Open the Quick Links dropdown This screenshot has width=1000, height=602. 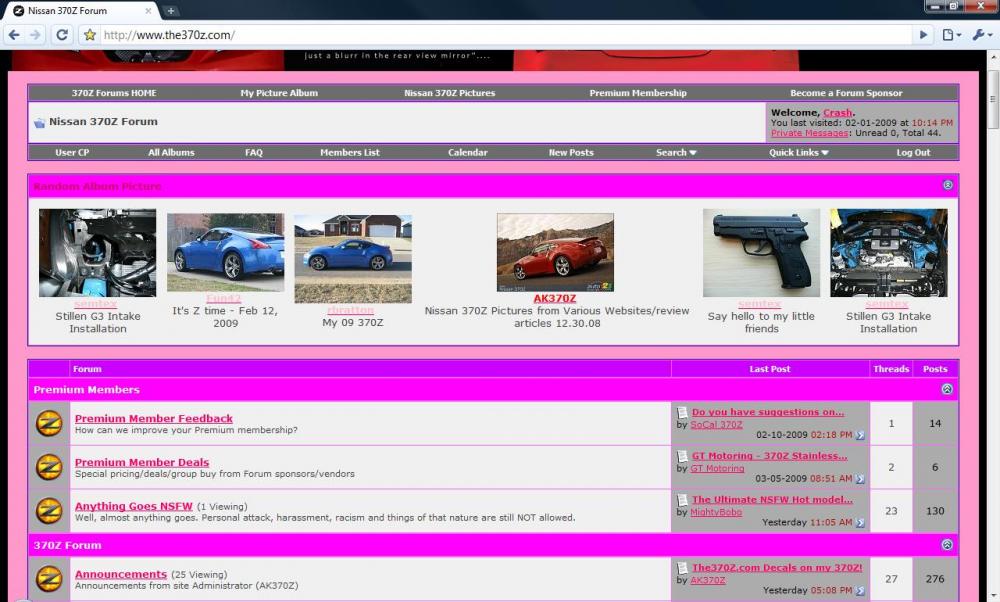point(798,152)
